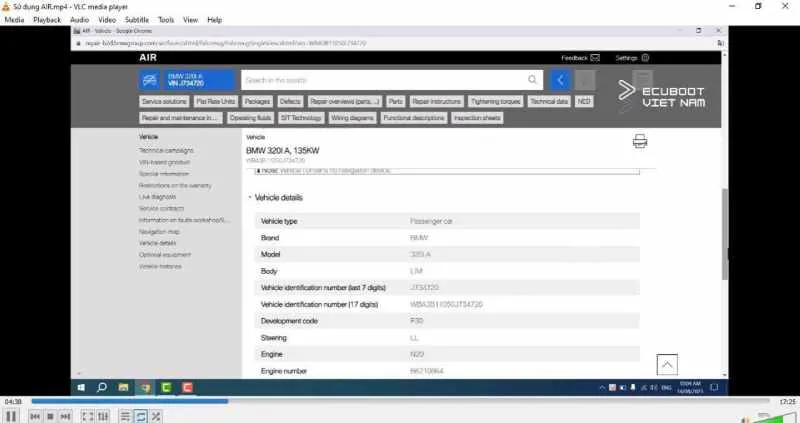Open the Wiring diagrams category
This screenshot has height=423, width=800.
[x=353, y=118]
